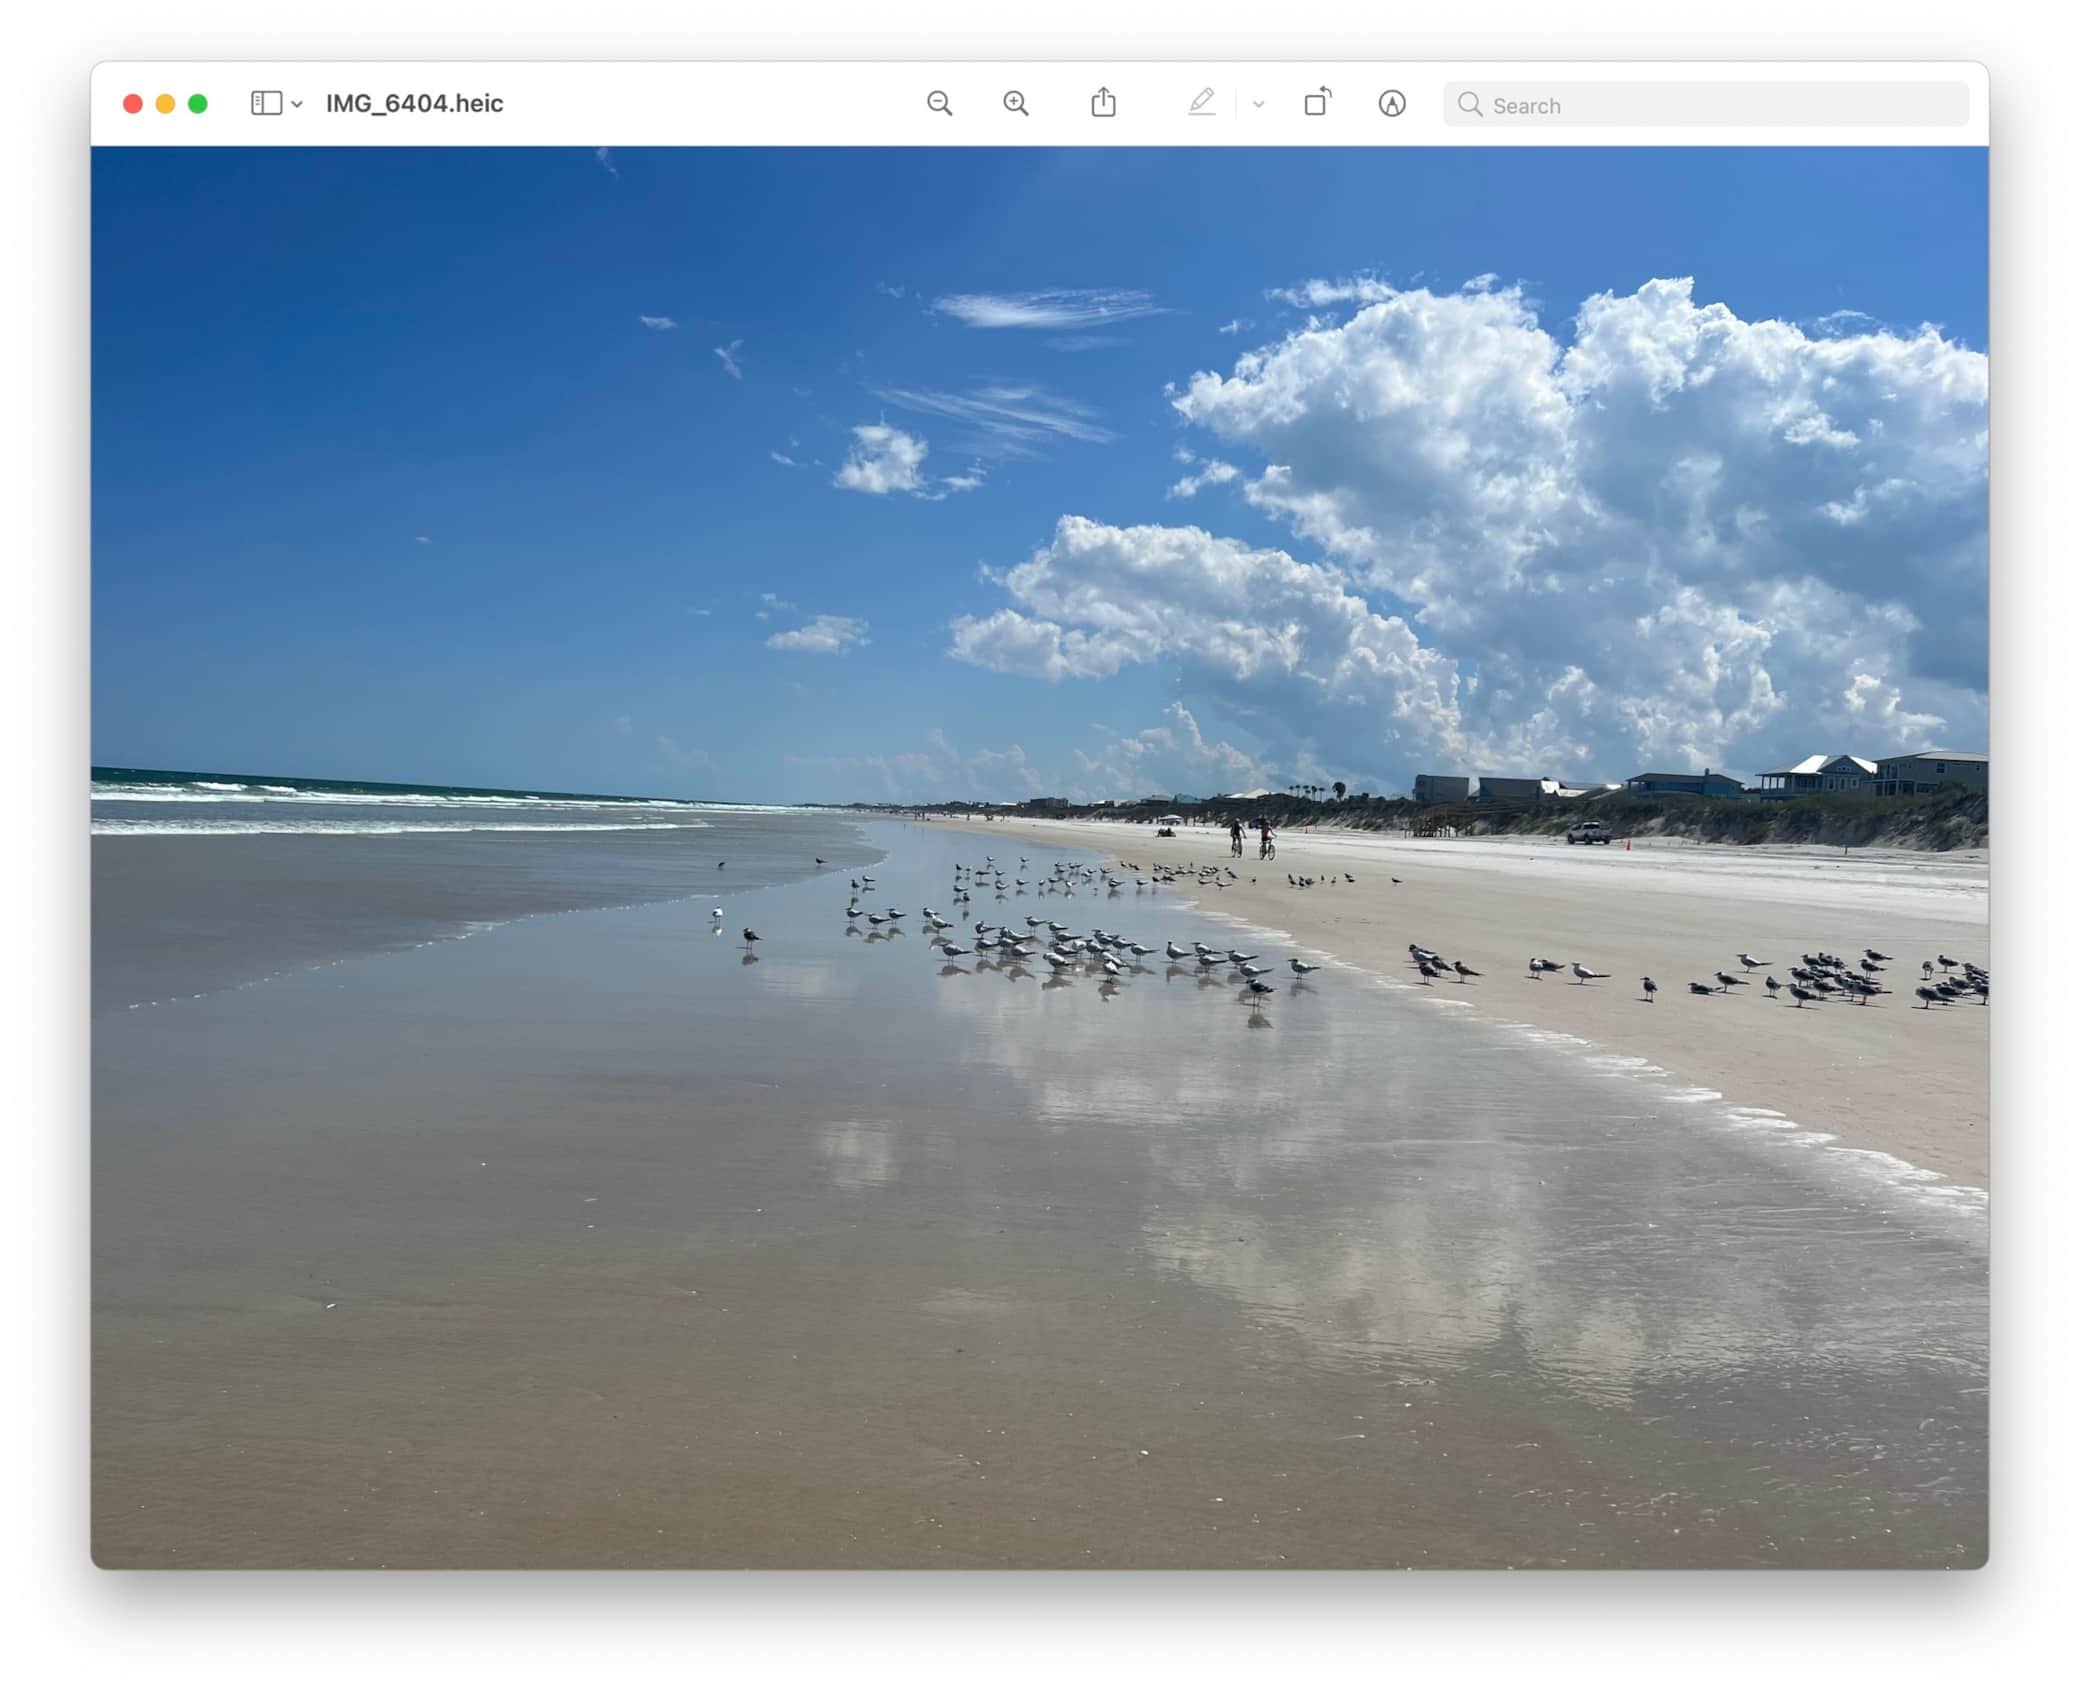Image resolution: width=2080 pixels, height=1690 pixels.
Task: Select the Highlight pen tool
Action: click(1202, 102)
